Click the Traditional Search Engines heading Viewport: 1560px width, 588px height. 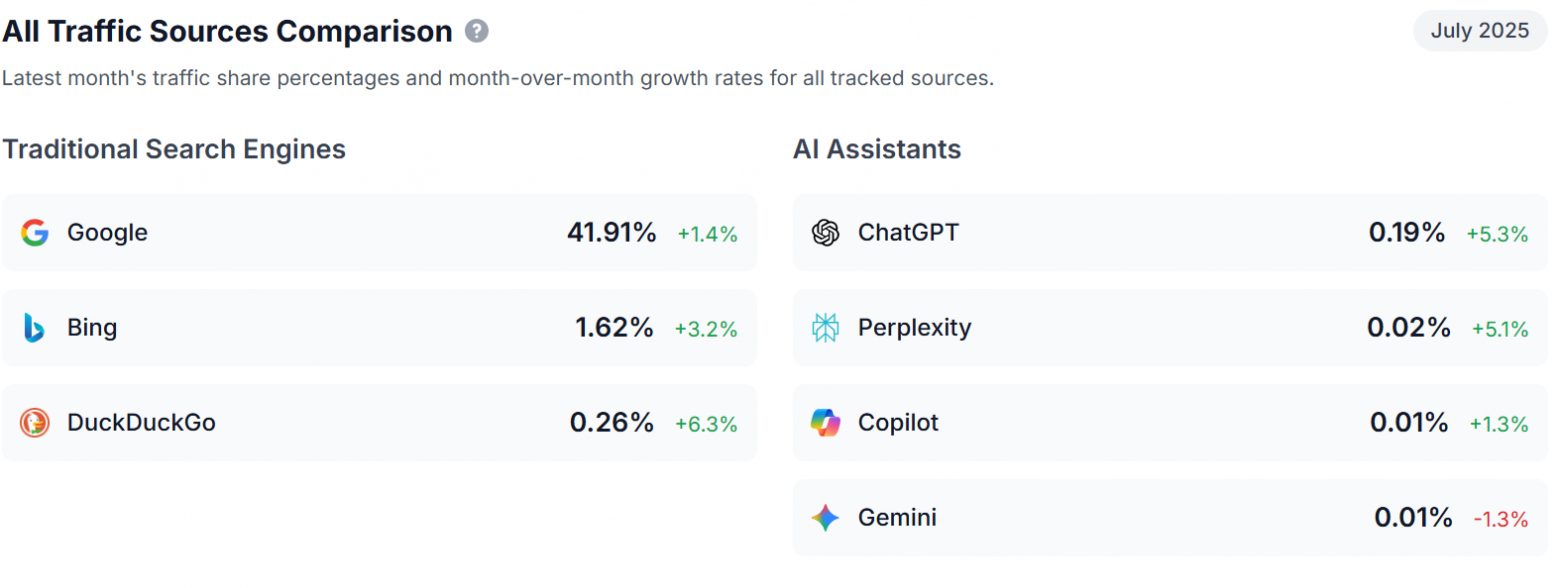pyautogui.click(x=174, y=150)
